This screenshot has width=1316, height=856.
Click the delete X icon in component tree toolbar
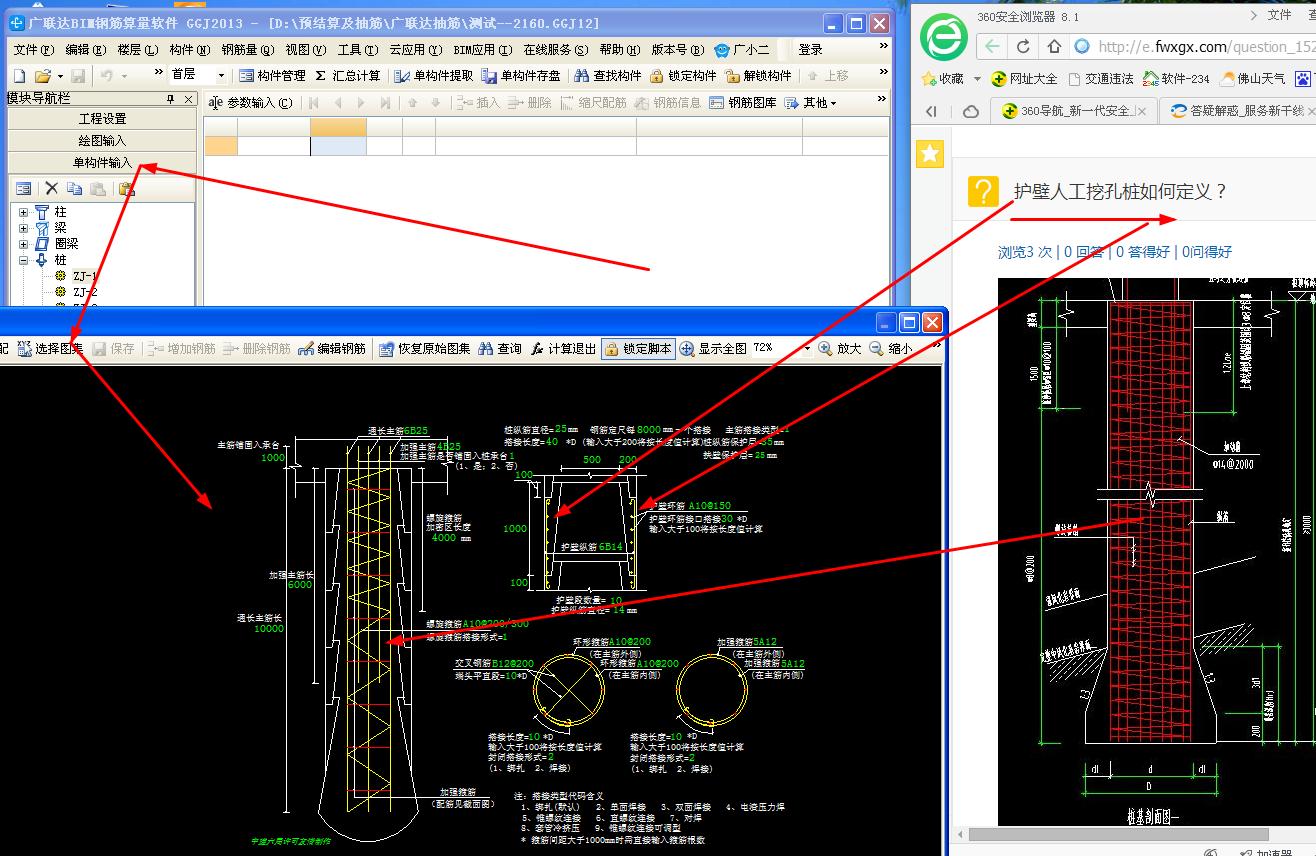pyautogui.click(x=52, y=188)
